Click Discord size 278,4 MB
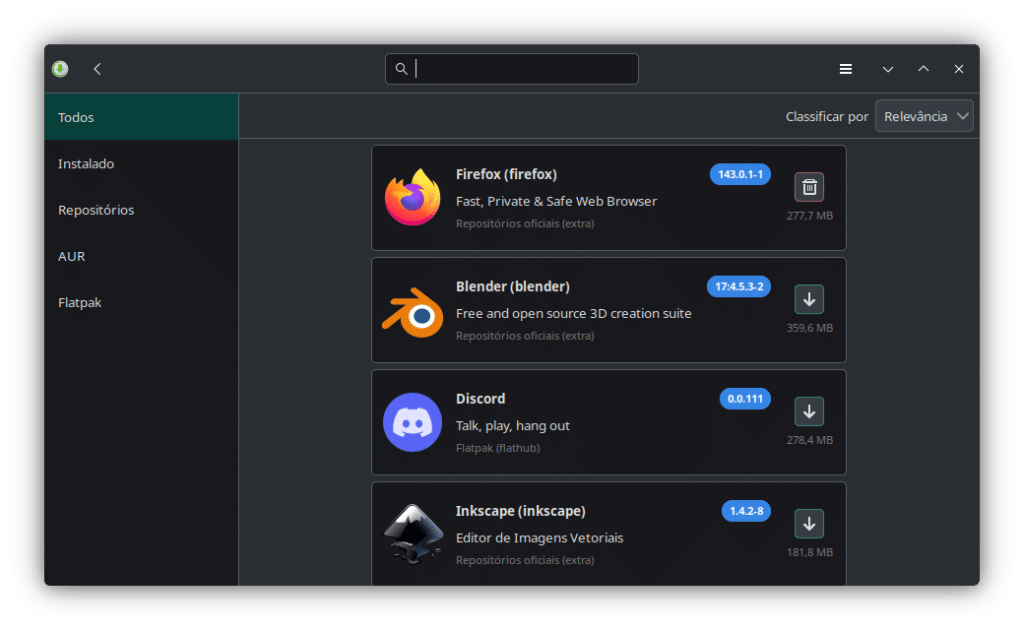The height and width of the screenshot is (630, 1024). 809,440
